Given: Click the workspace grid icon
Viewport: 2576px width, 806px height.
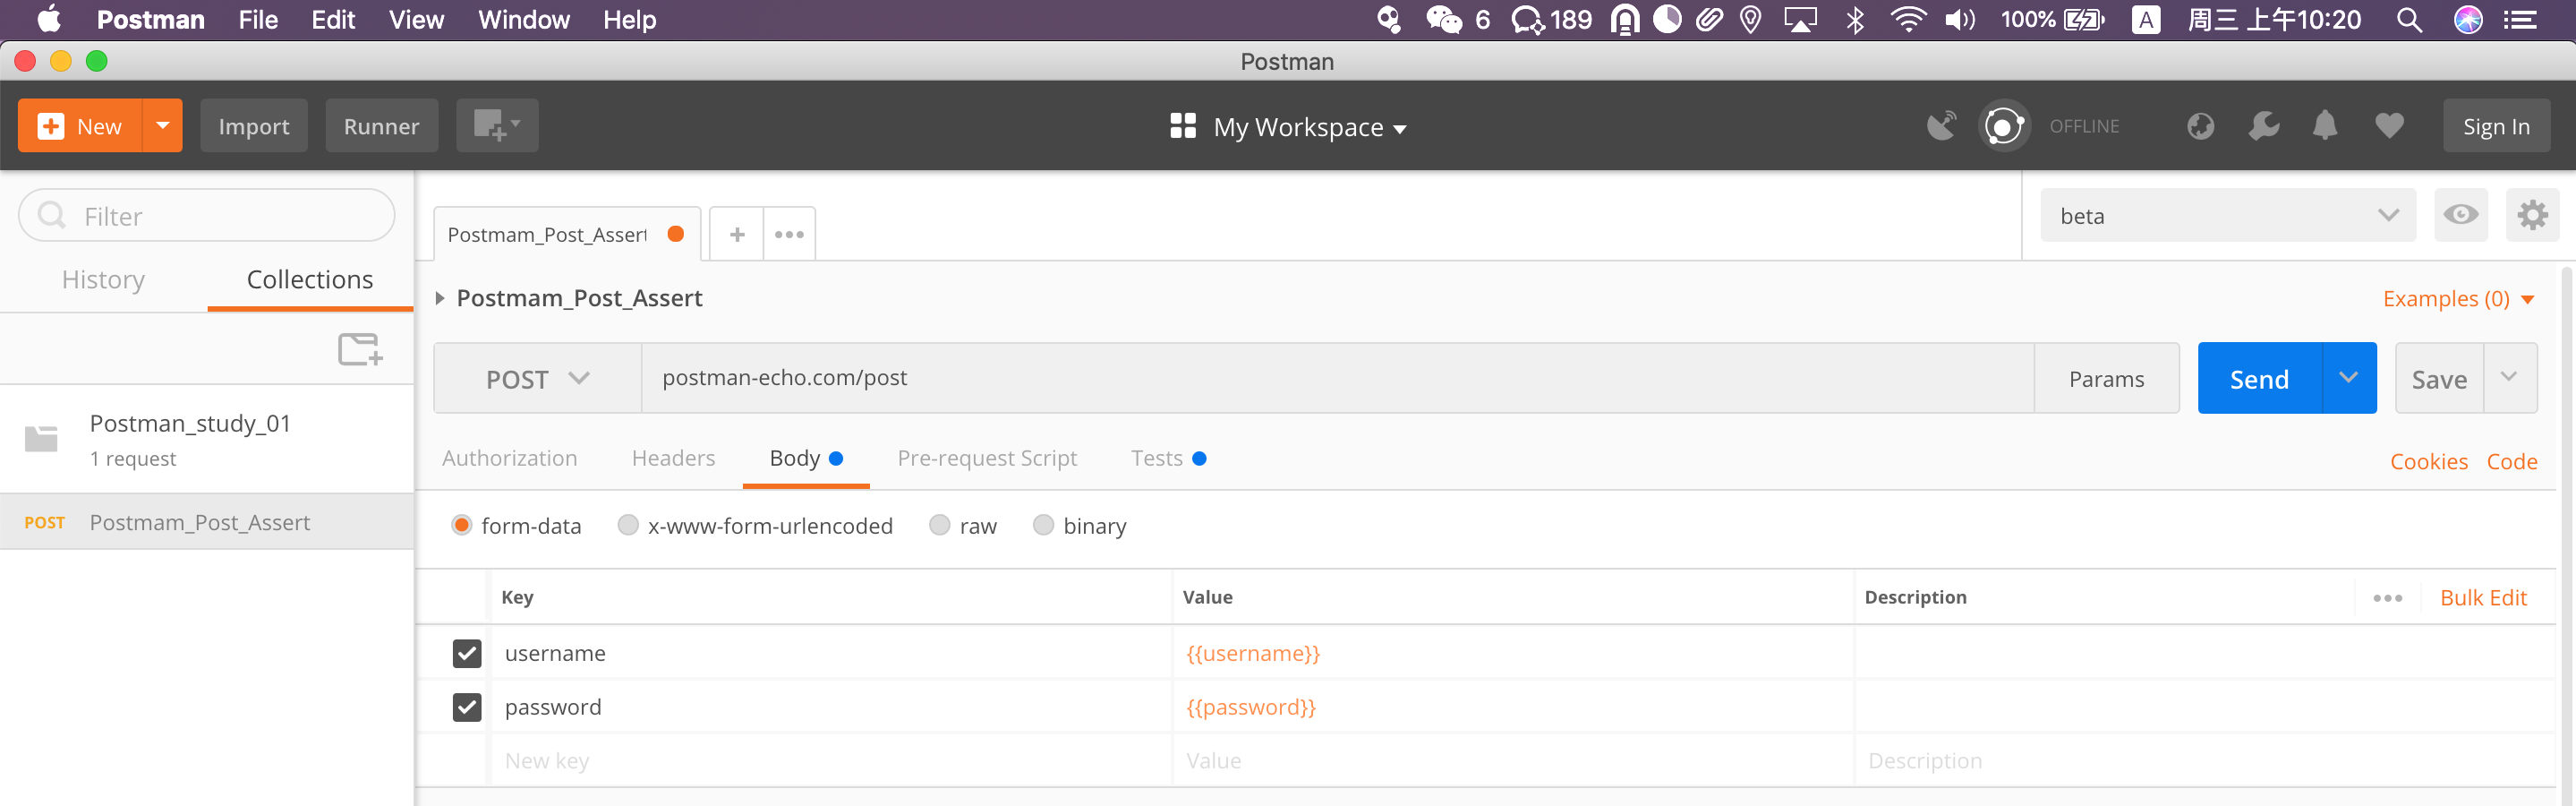Looking at the screenshot, I should click(x=1183, y=126).
